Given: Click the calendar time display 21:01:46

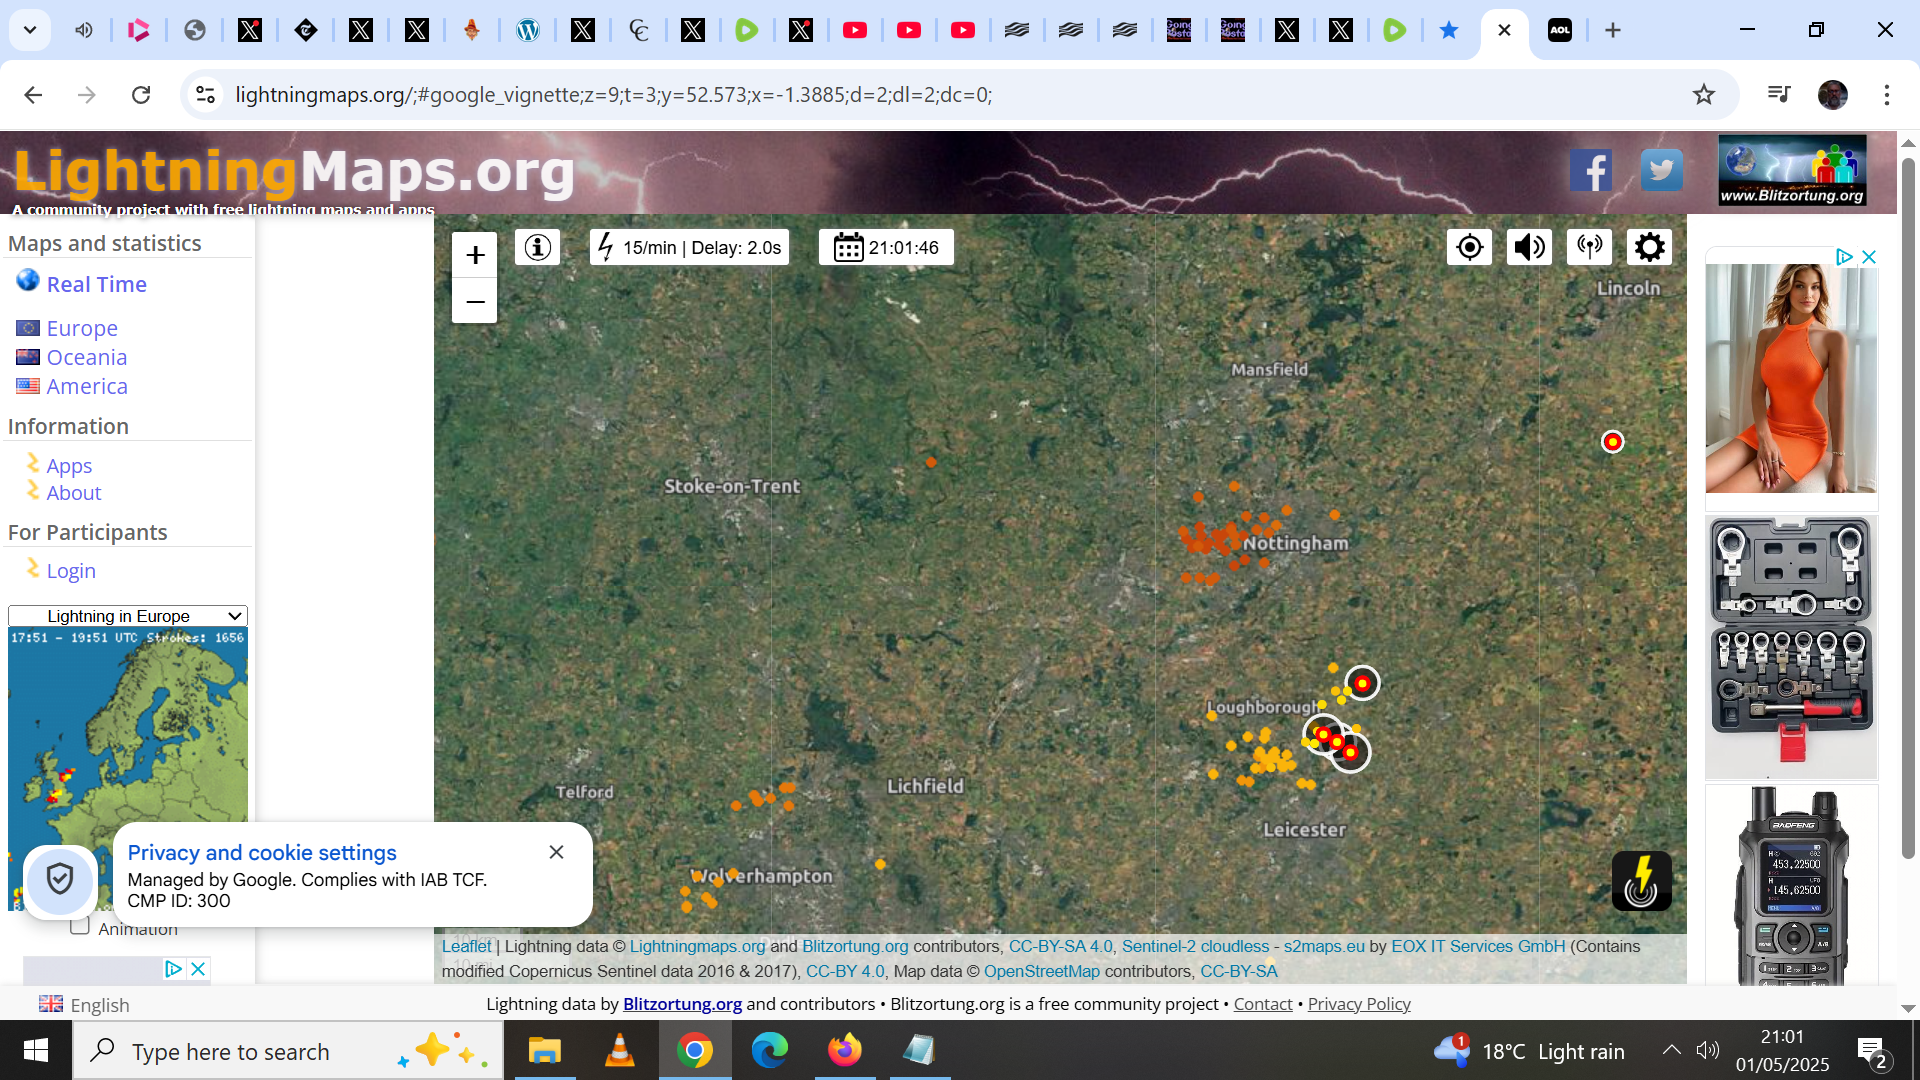Looking at the screenshot, I should click(886, 247).
